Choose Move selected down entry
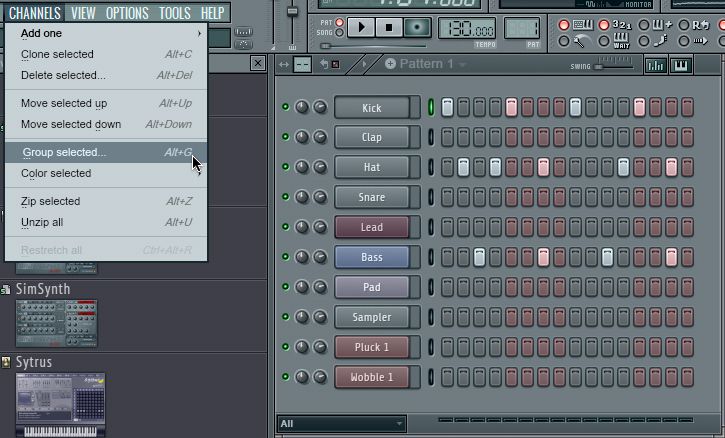The height and width of the screenshot is (438, 725). [x=106, y=124]
